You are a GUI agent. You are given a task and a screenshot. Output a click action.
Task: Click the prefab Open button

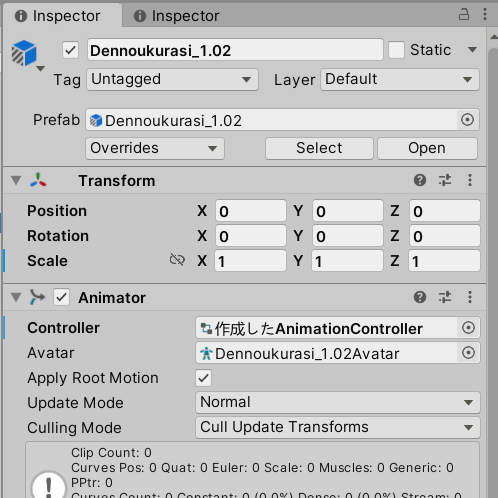point(427,148)
